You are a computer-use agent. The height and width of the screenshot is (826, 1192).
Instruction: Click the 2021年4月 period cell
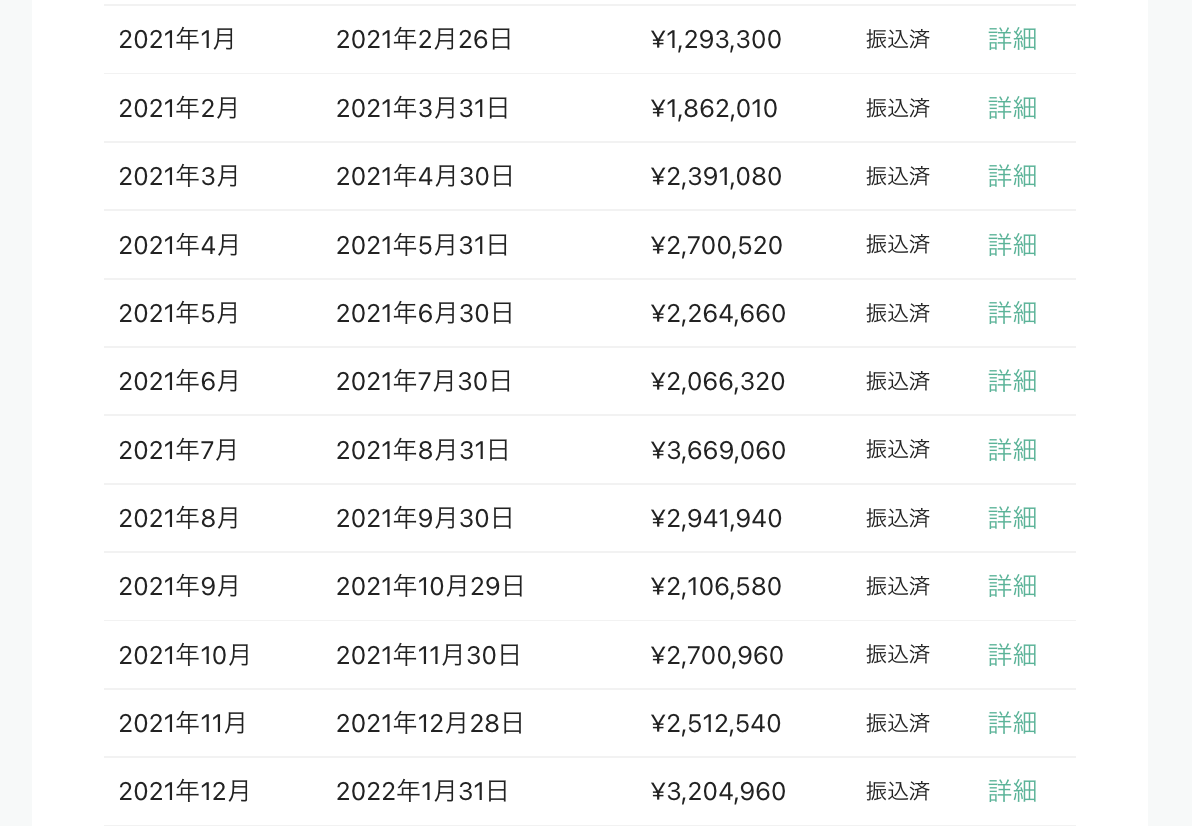coord(179,245)
